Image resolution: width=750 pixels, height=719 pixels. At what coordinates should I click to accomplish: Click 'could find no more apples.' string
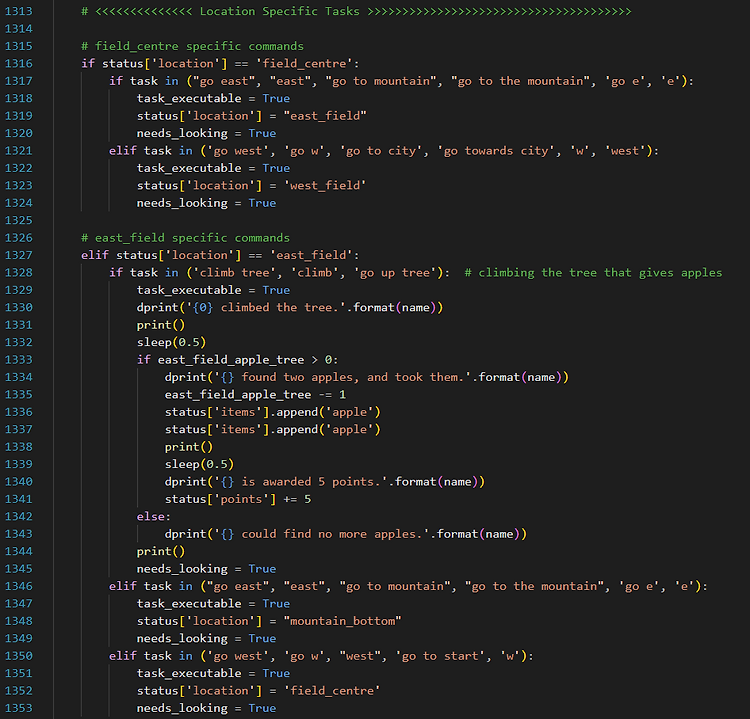click(x=321, y=534)
